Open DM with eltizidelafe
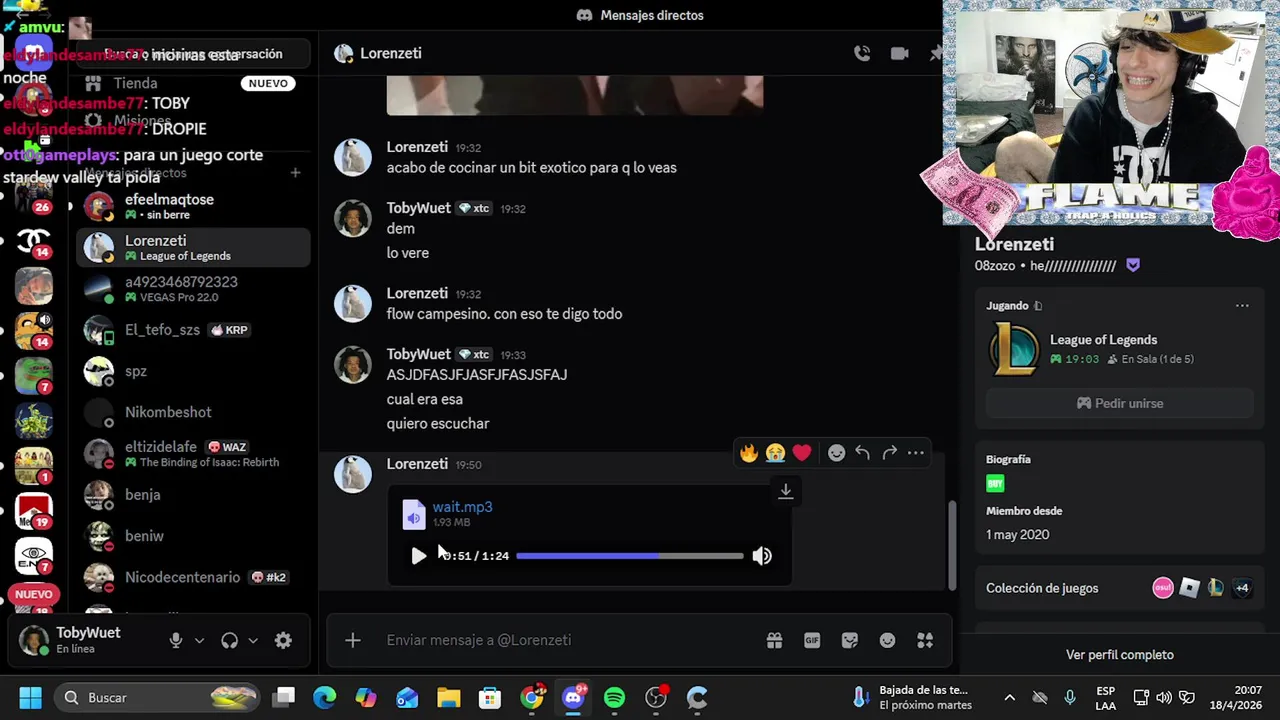Viewport: 1280px width, 720px height. pos(193,454)
